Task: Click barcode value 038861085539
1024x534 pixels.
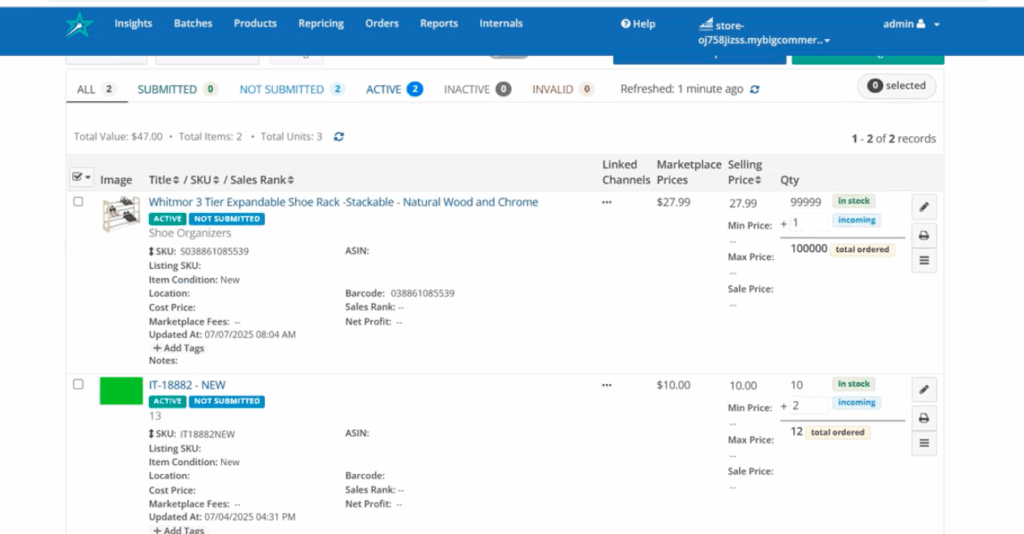Action: tap(423, 293)
